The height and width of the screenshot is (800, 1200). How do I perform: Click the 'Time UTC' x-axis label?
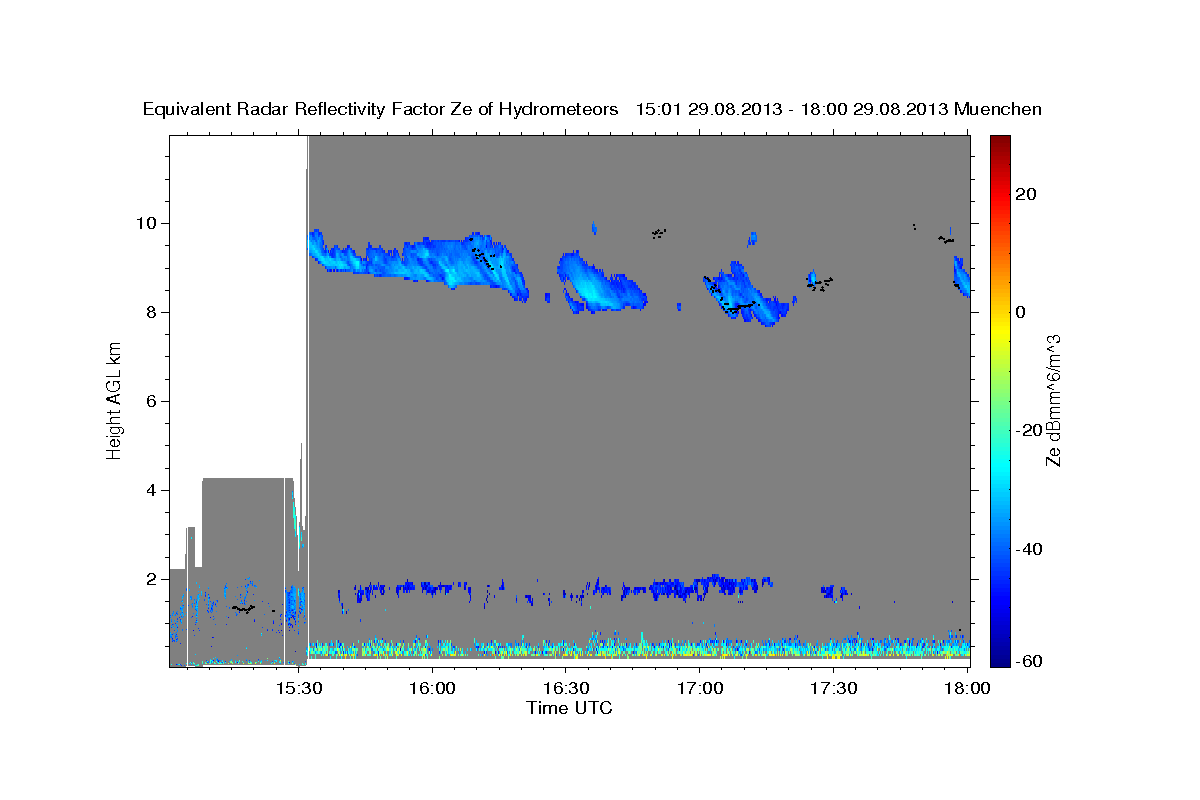(569, 708)
